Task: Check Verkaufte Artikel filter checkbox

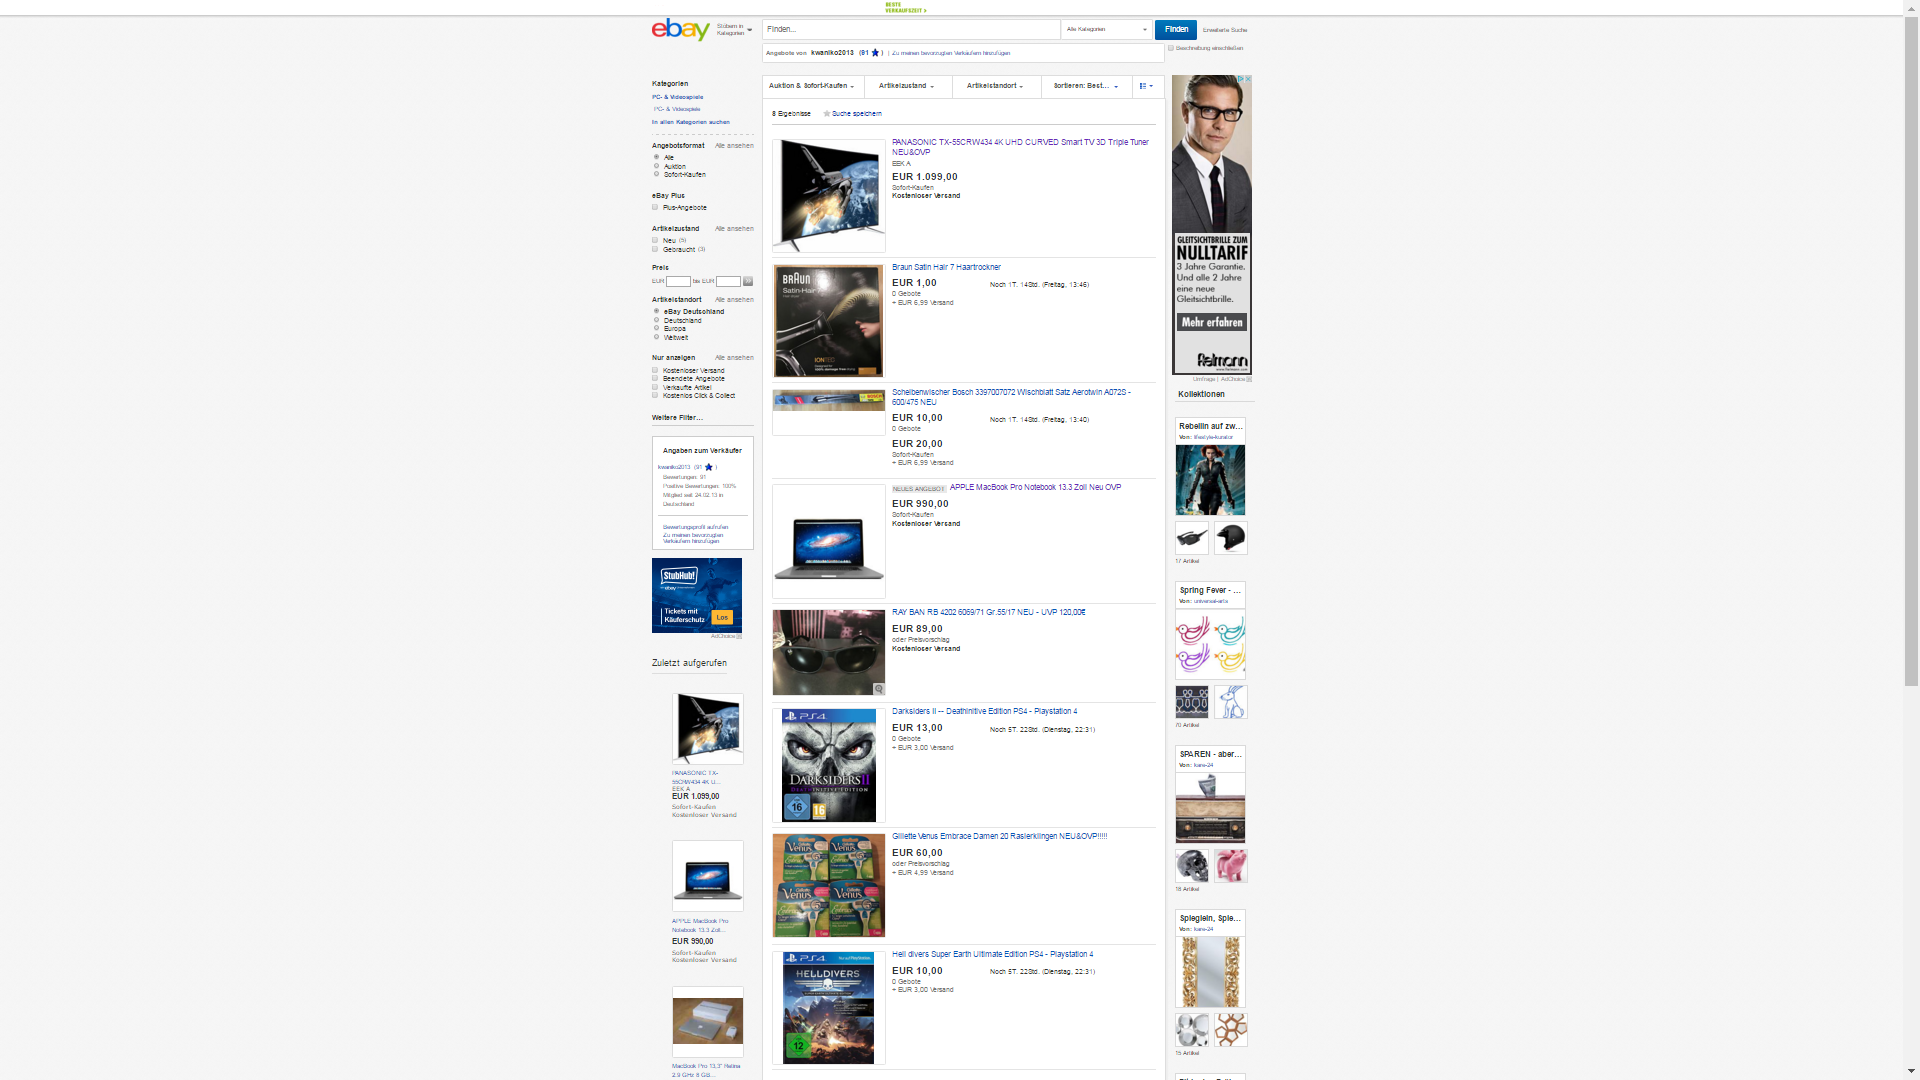Action: pos(655,387)
